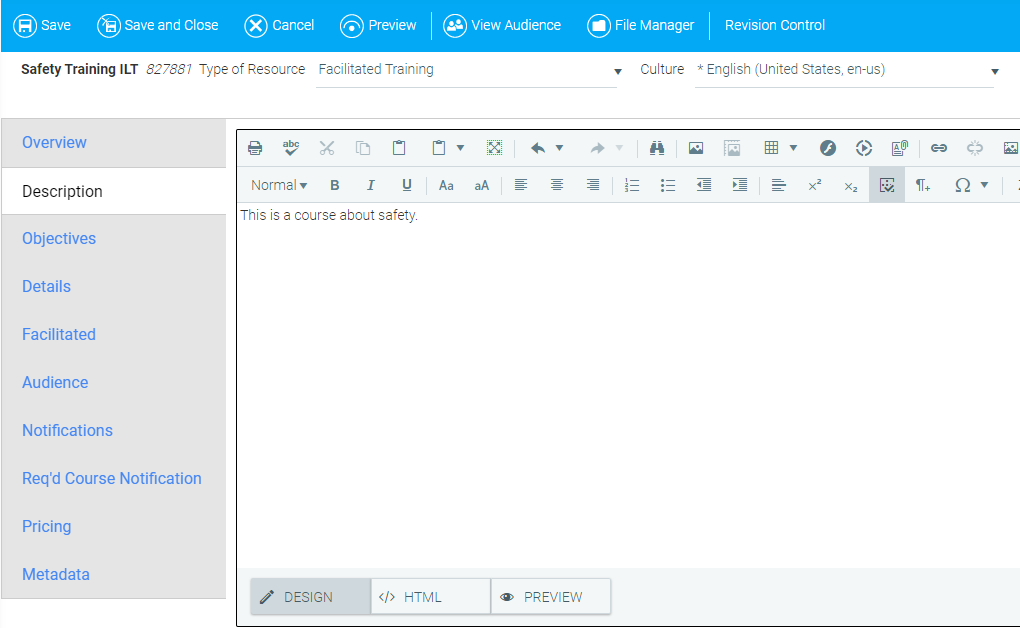Click the Insert Table grid icon
The image size is (1020, 628).
coord(772,148)
